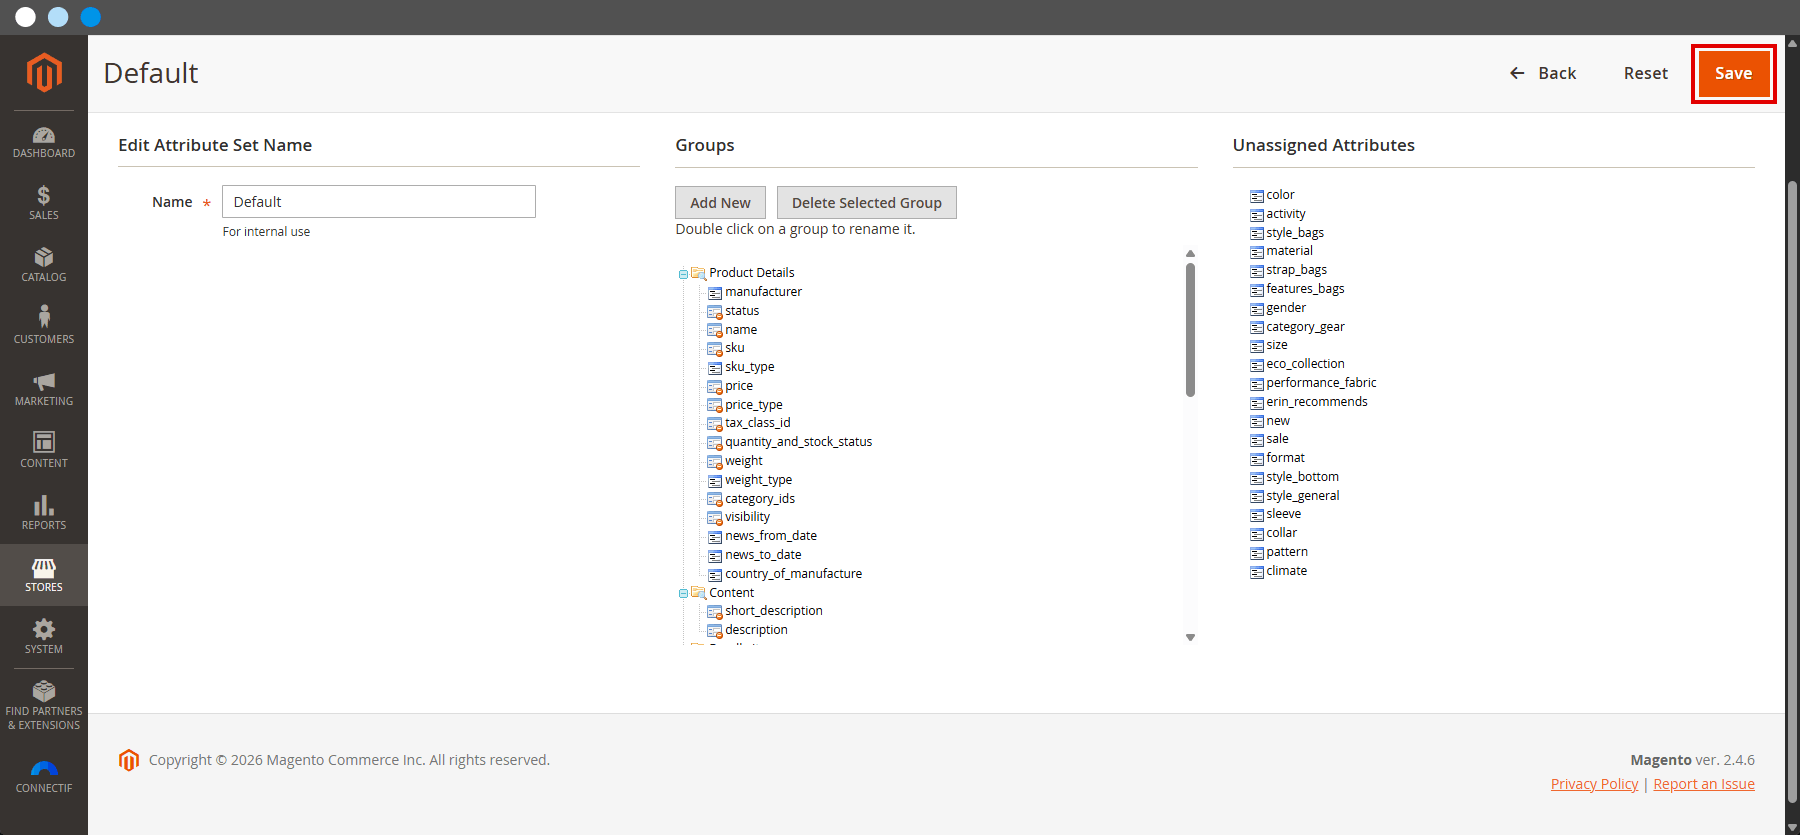The image size is (1800, 835).
Task: Select the sku attribute
Action: click(x=735, y=348)
